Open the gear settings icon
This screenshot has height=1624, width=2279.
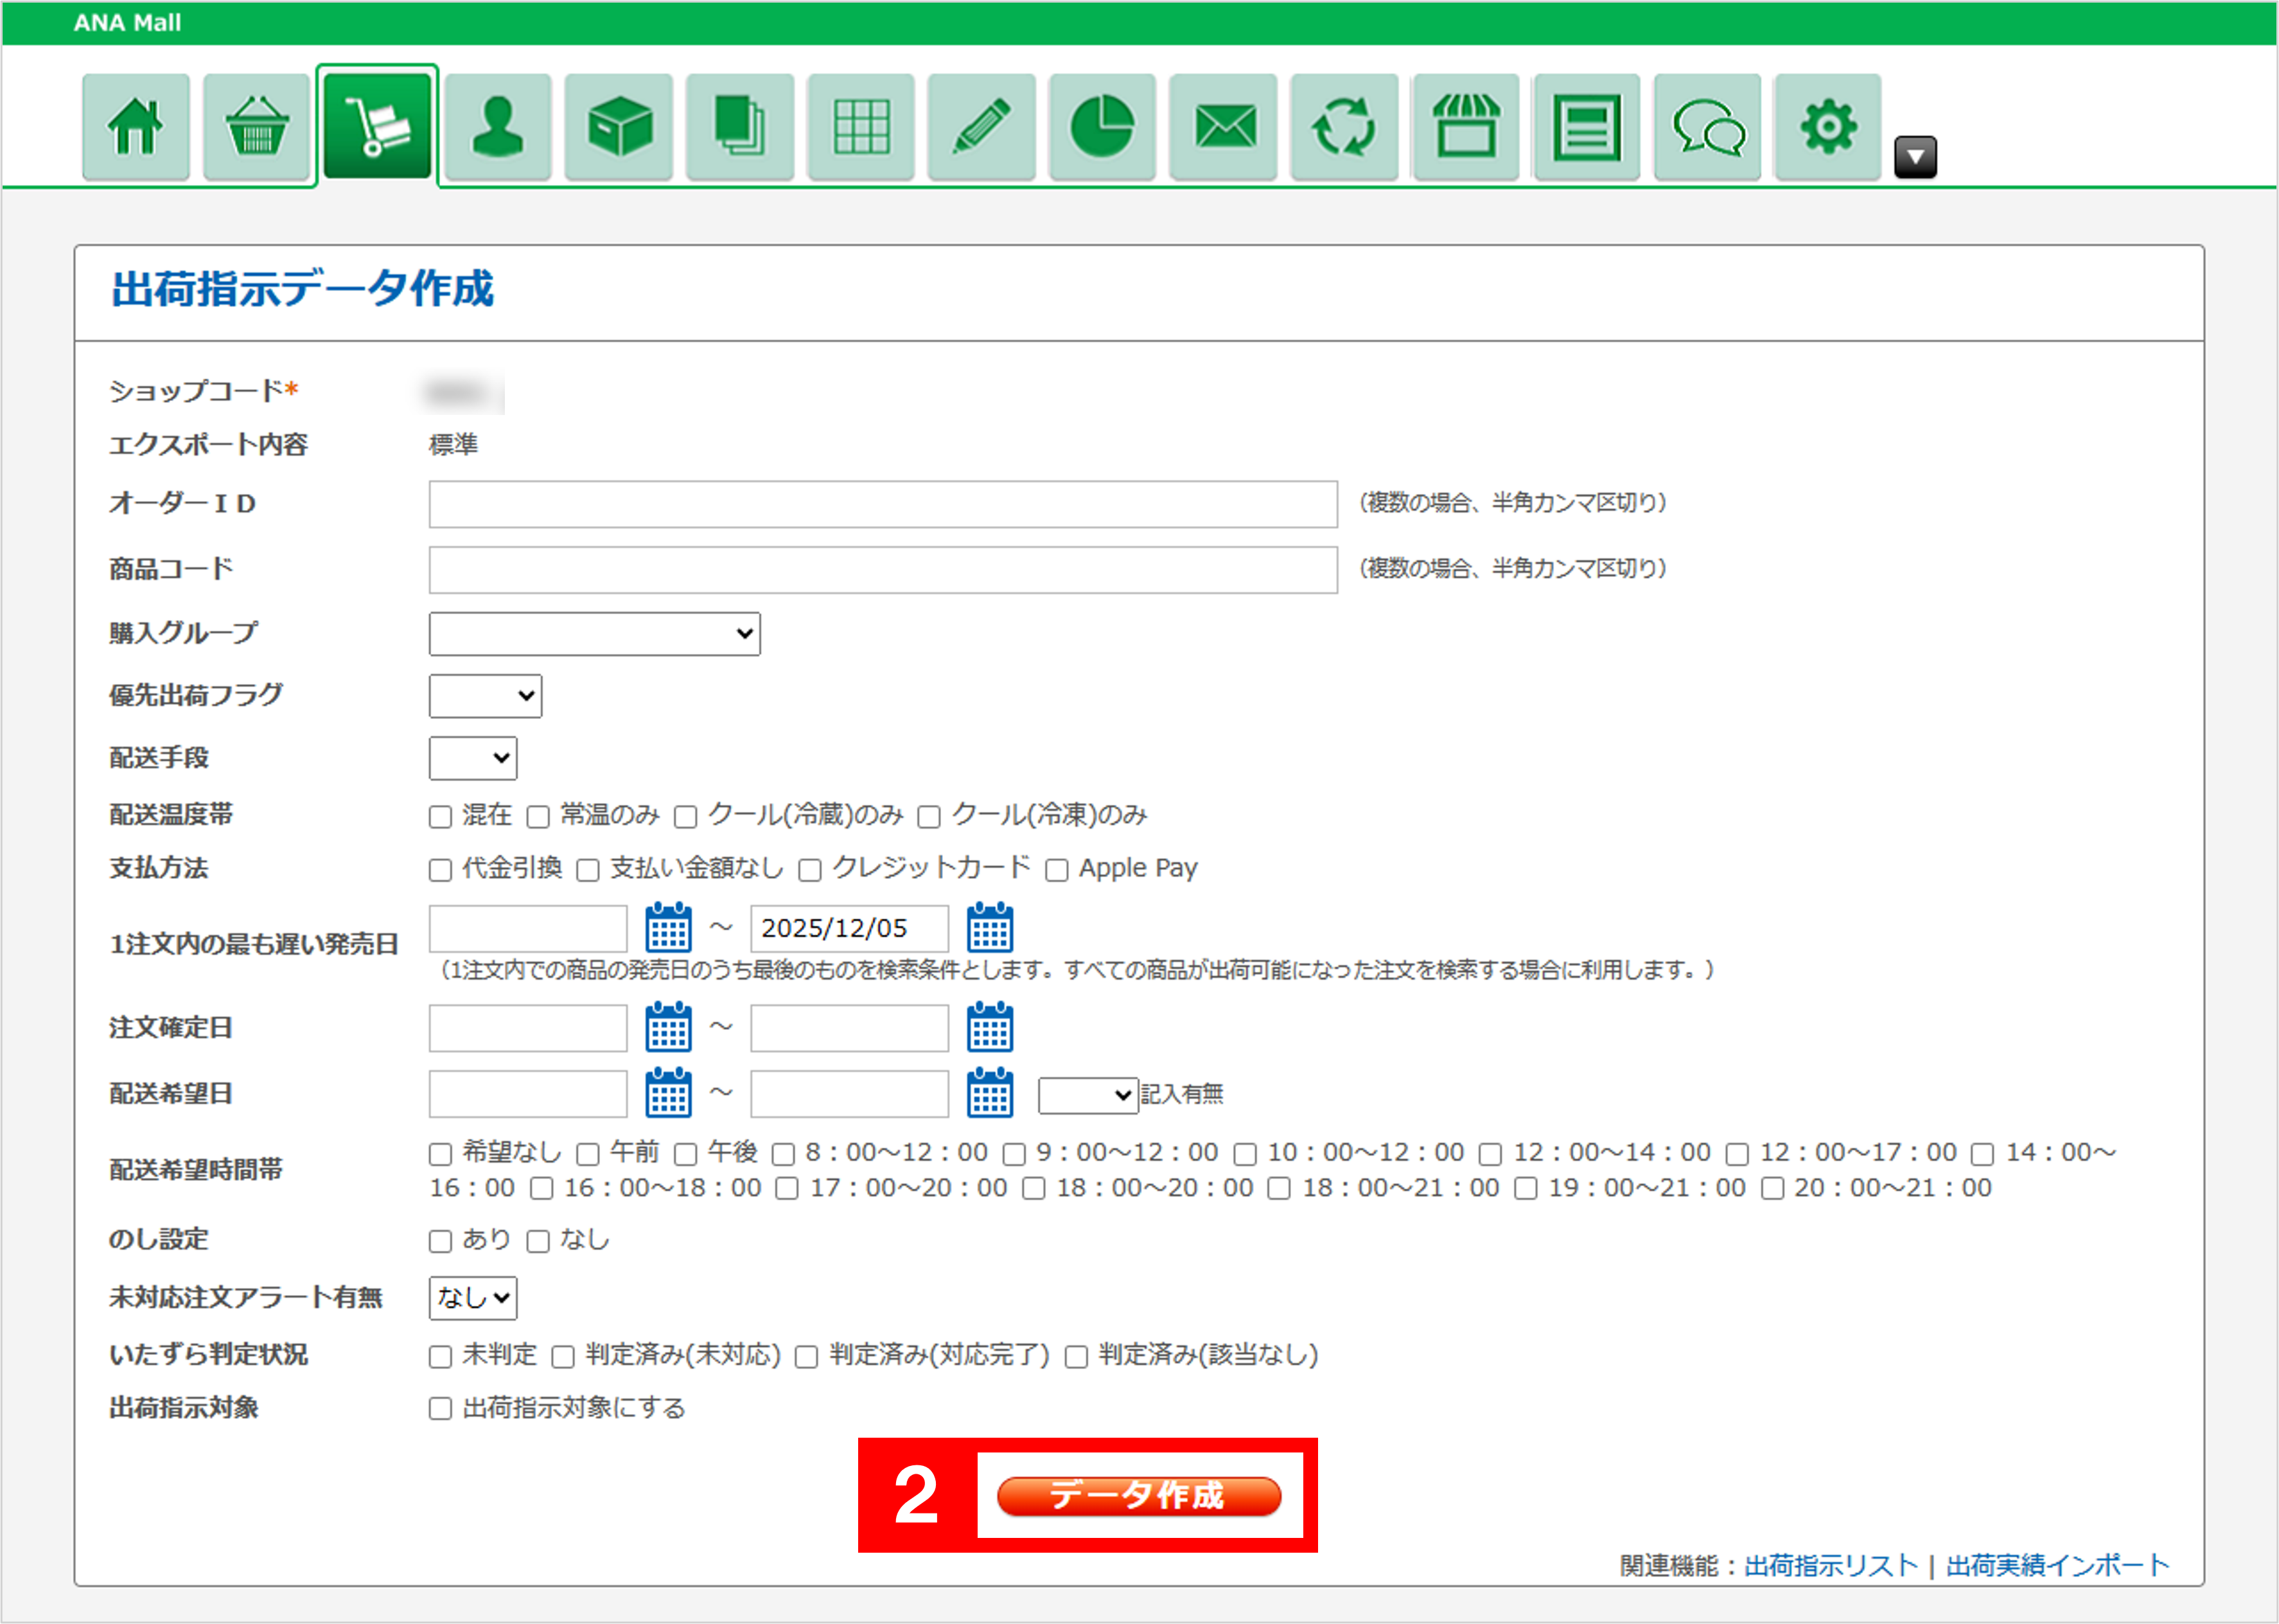tap(1827, 127)
